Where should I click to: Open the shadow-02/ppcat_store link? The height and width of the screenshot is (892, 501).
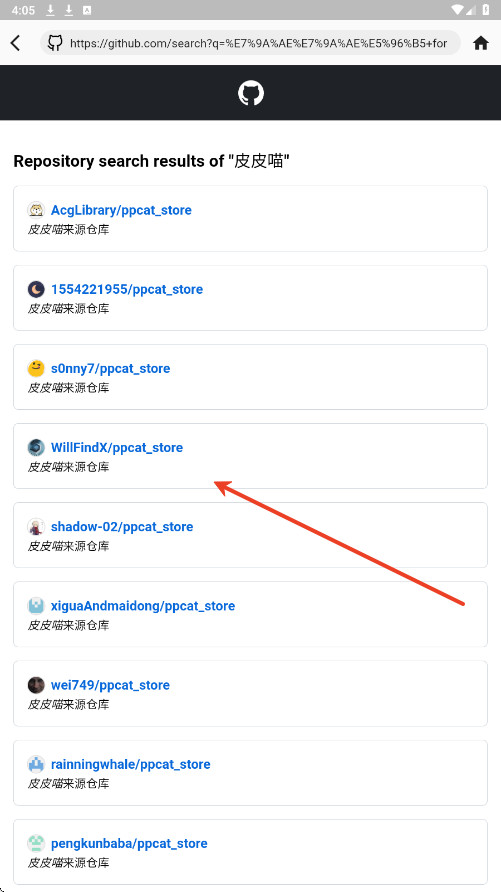pos(122,526)
